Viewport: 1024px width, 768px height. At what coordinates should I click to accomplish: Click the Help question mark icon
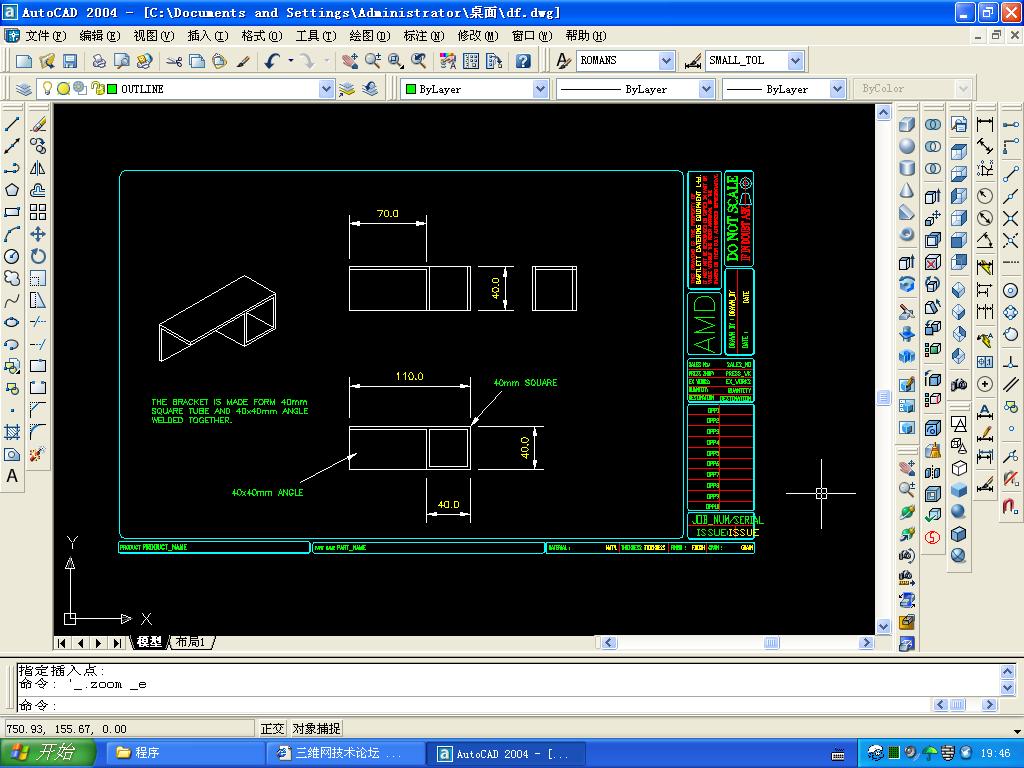[x=522, y=61]
